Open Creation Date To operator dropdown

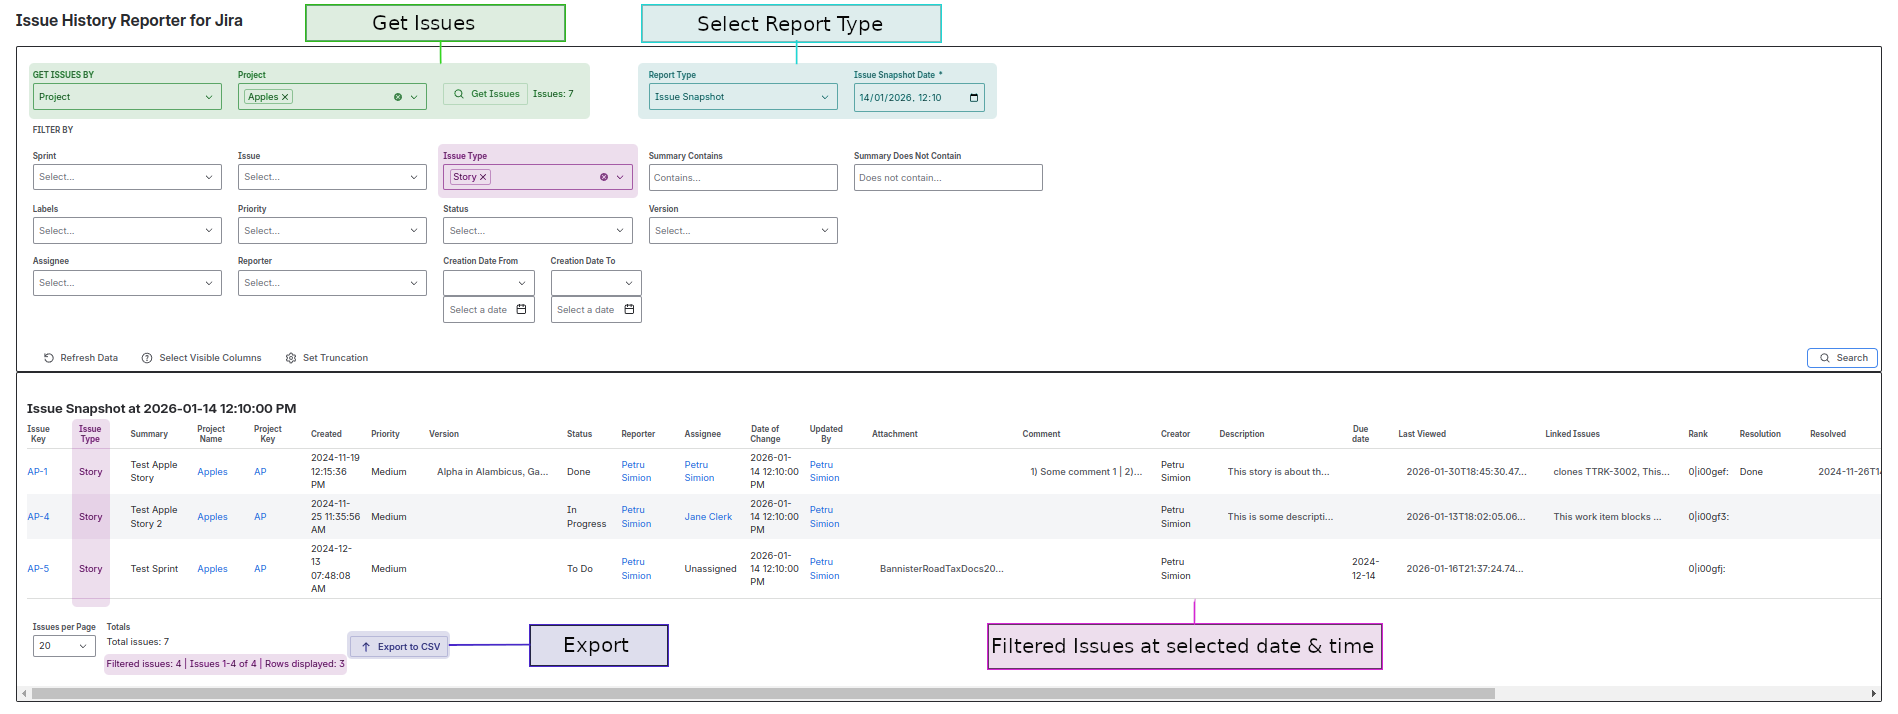(596, 283)
